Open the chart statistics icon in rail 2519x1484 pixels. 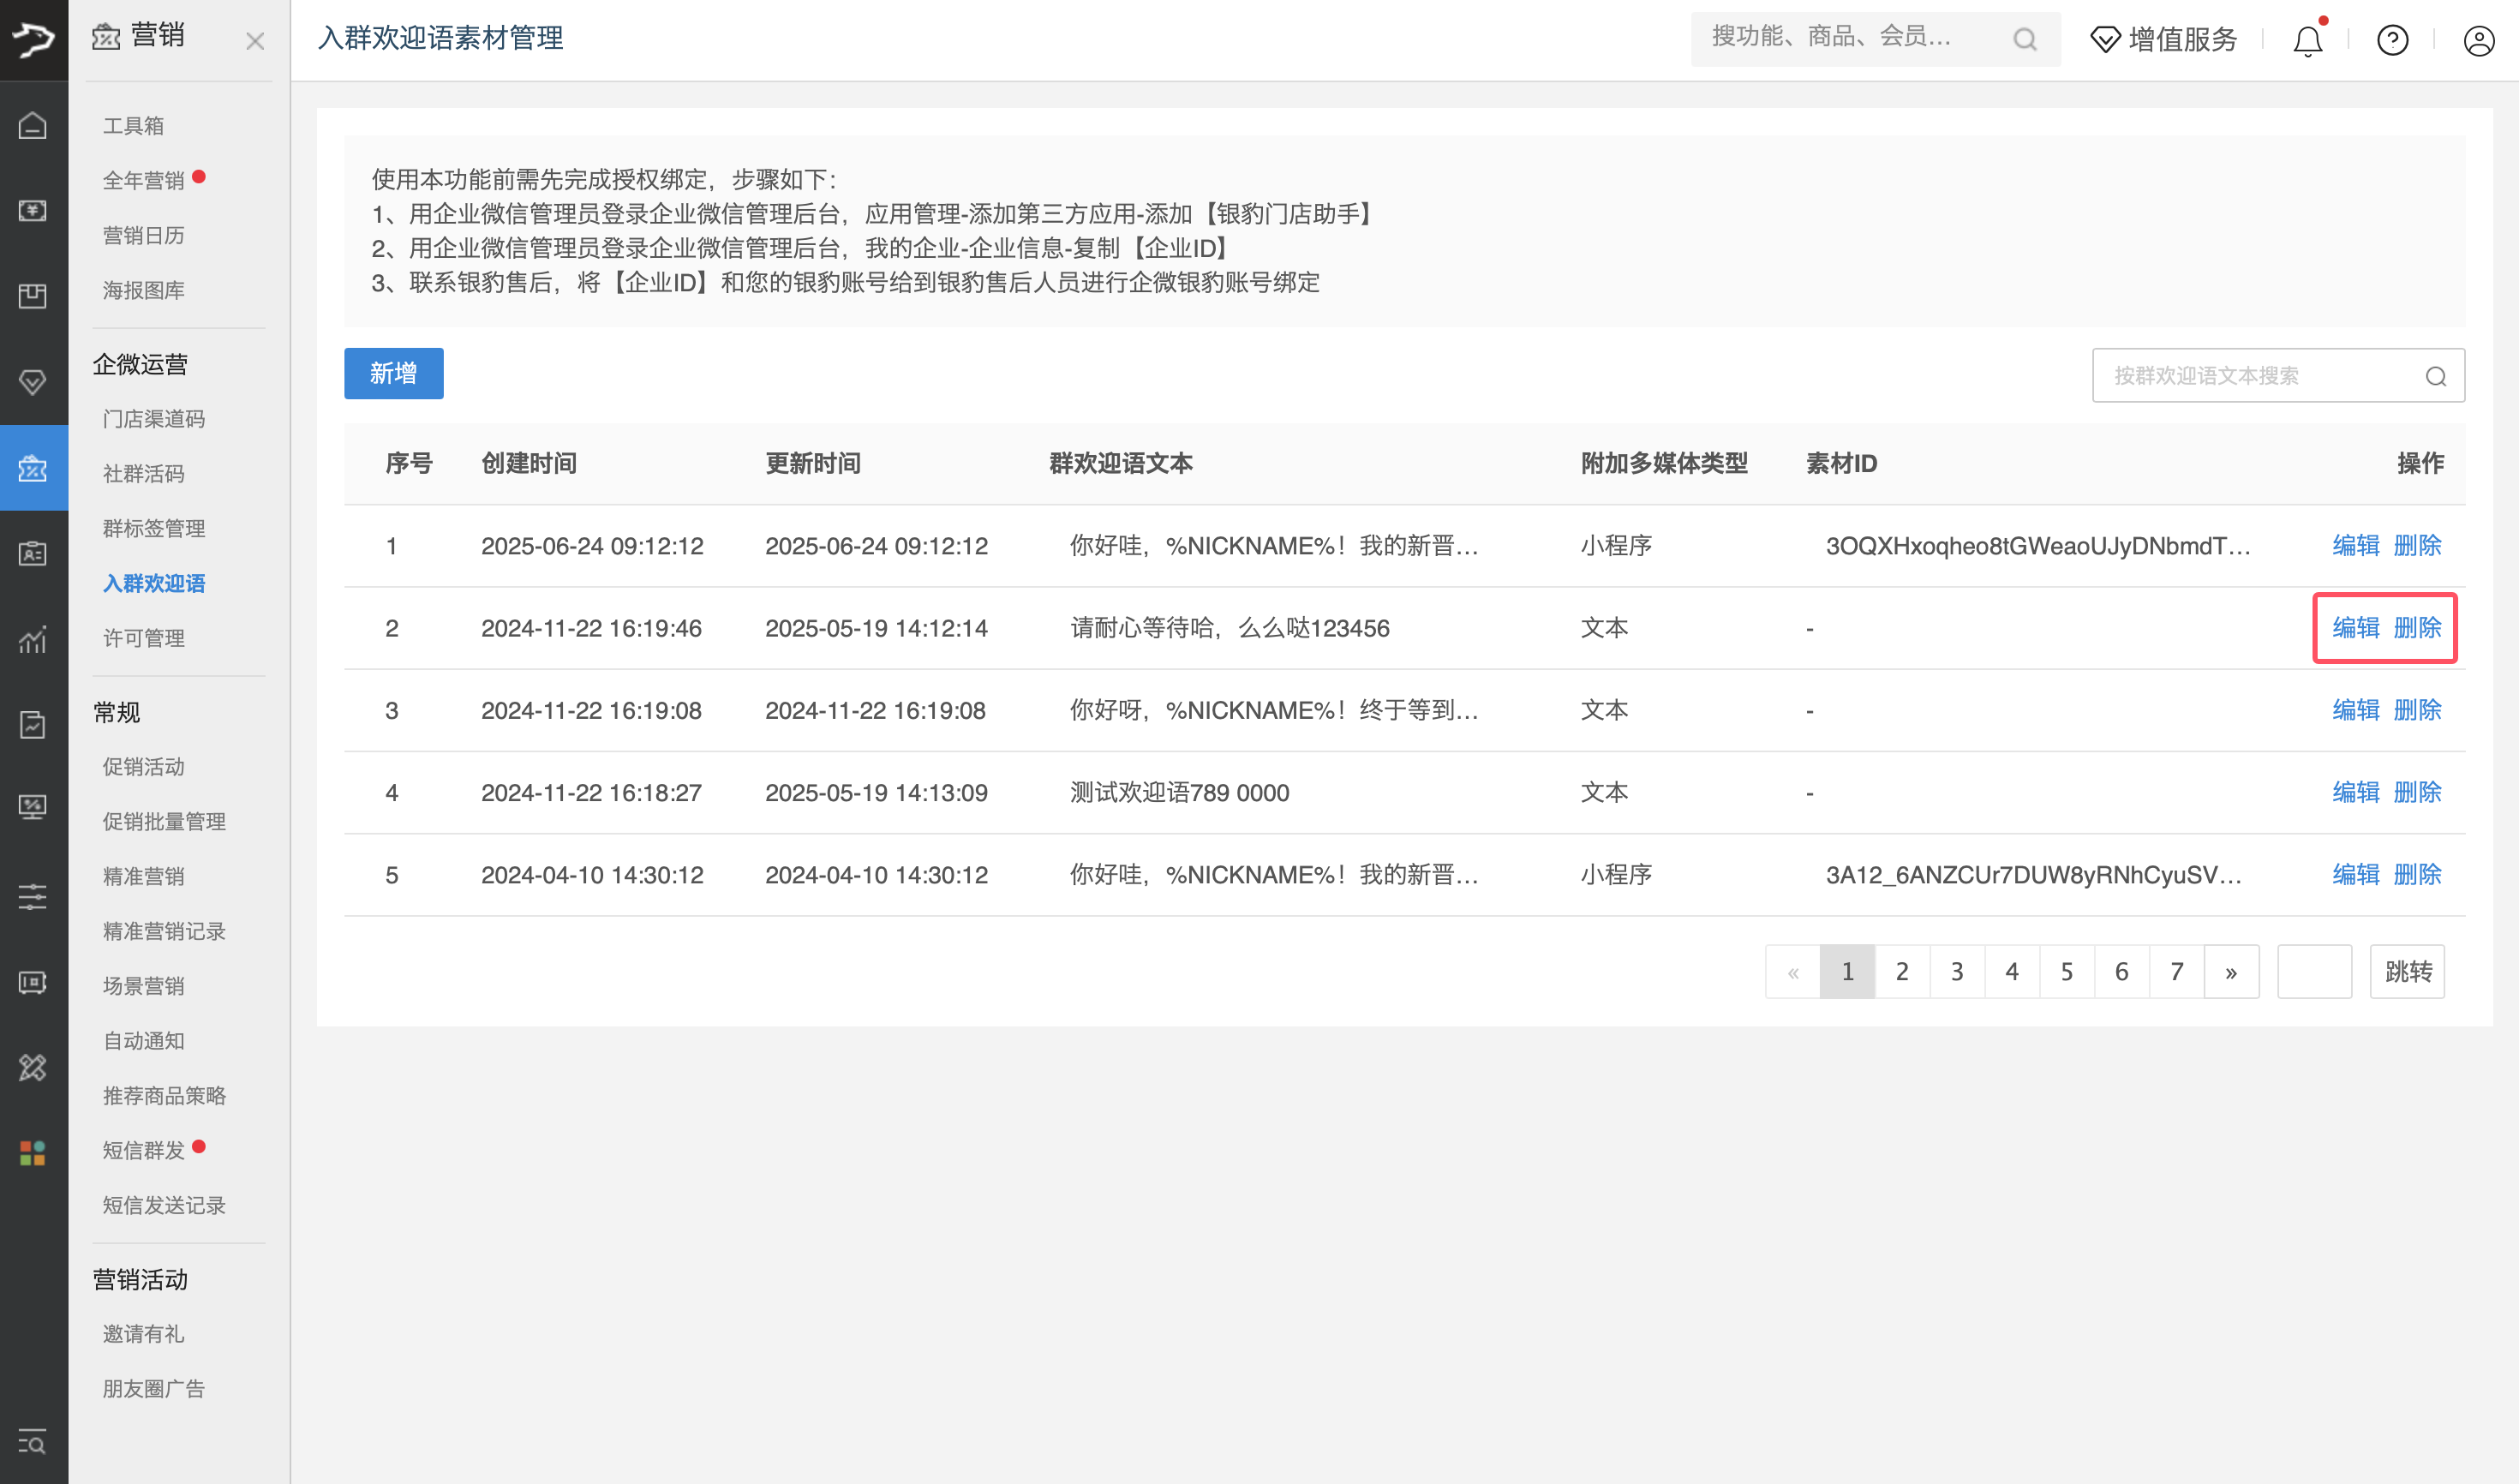(33, 639)
